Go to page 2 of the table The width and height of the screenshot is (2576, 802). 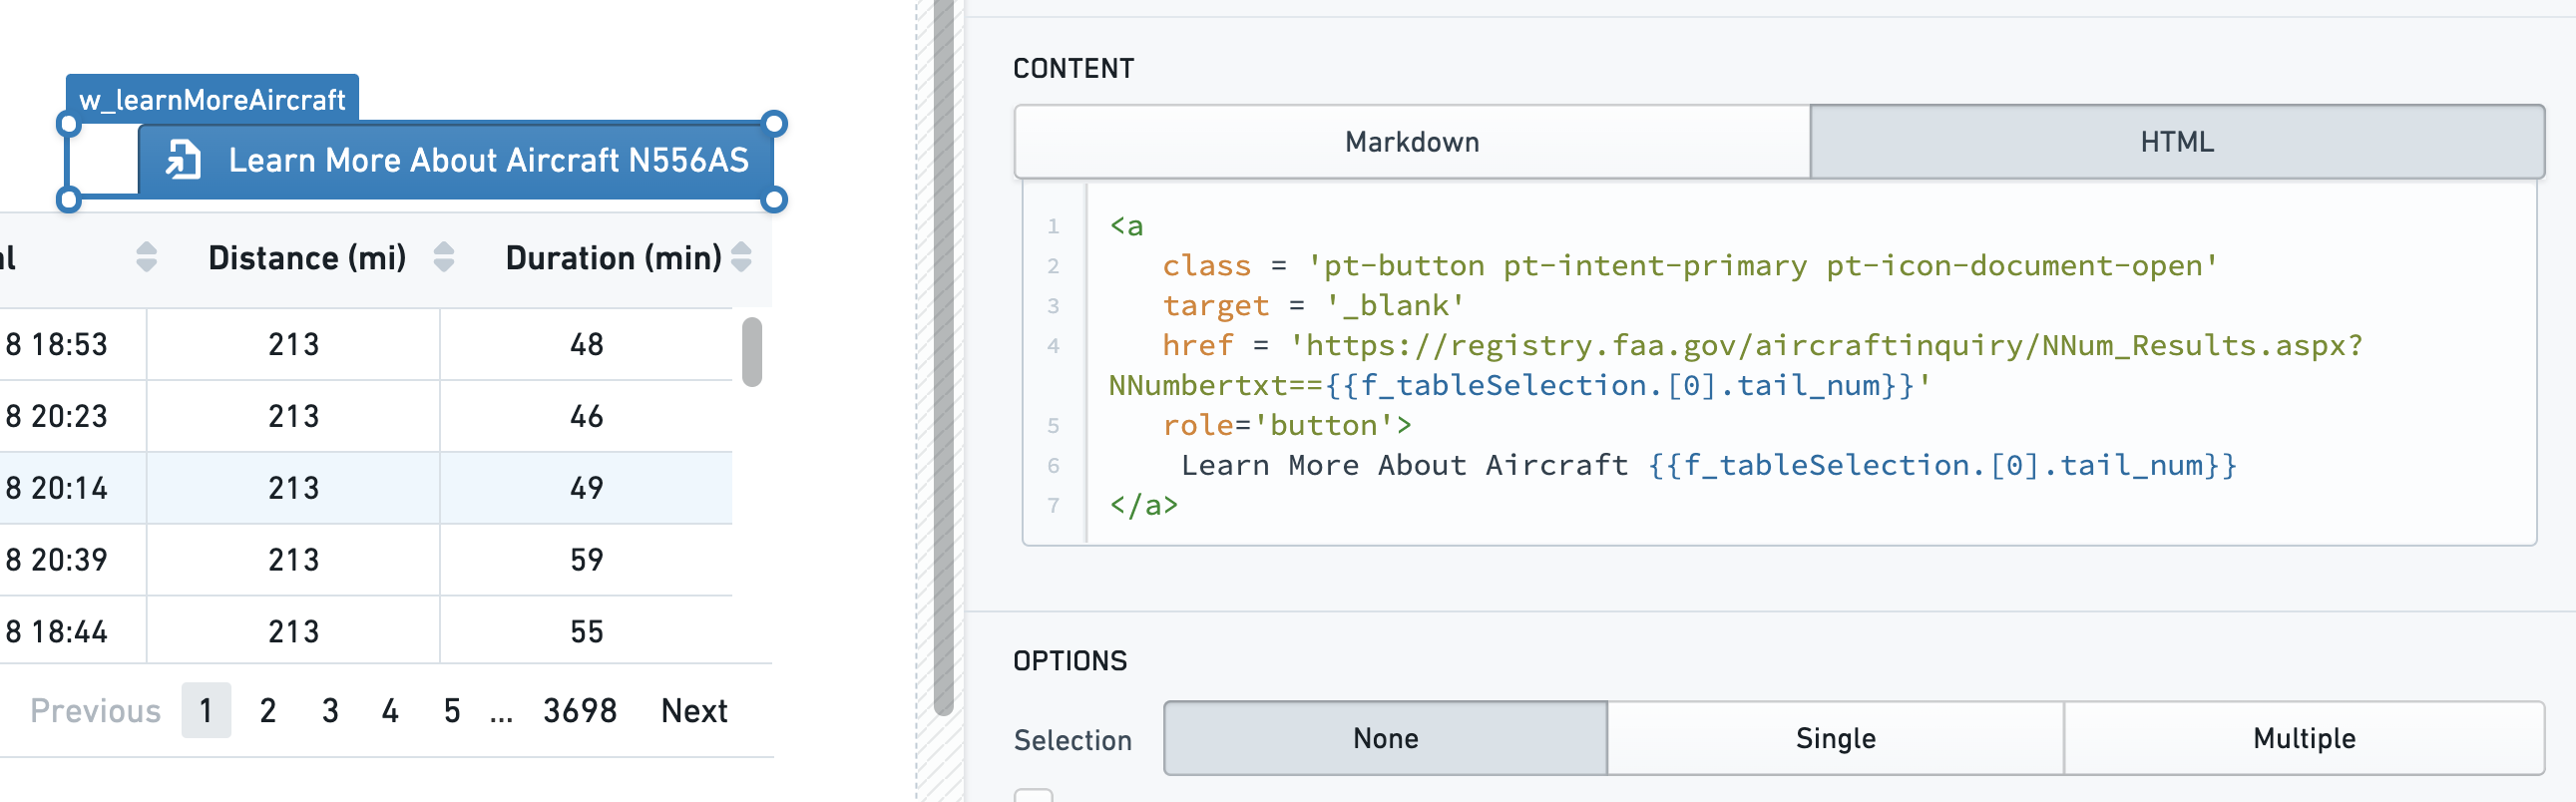click(x=268, y=711)
